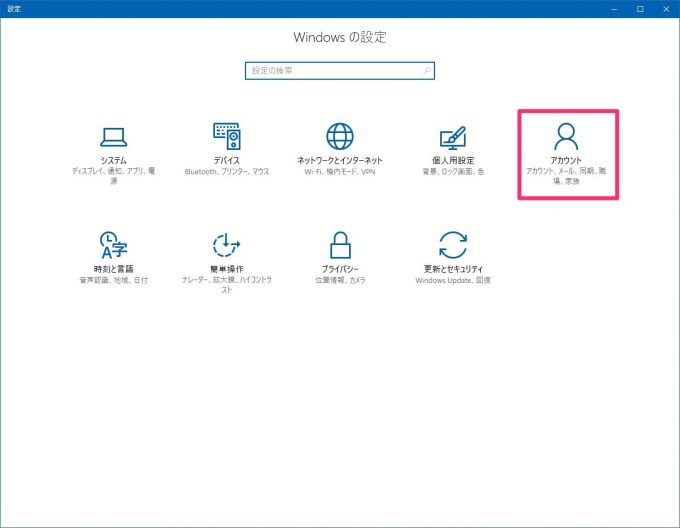Click the Bluetooth、プリンター、マウス description
680x528 pixels.
coord(227,172)
